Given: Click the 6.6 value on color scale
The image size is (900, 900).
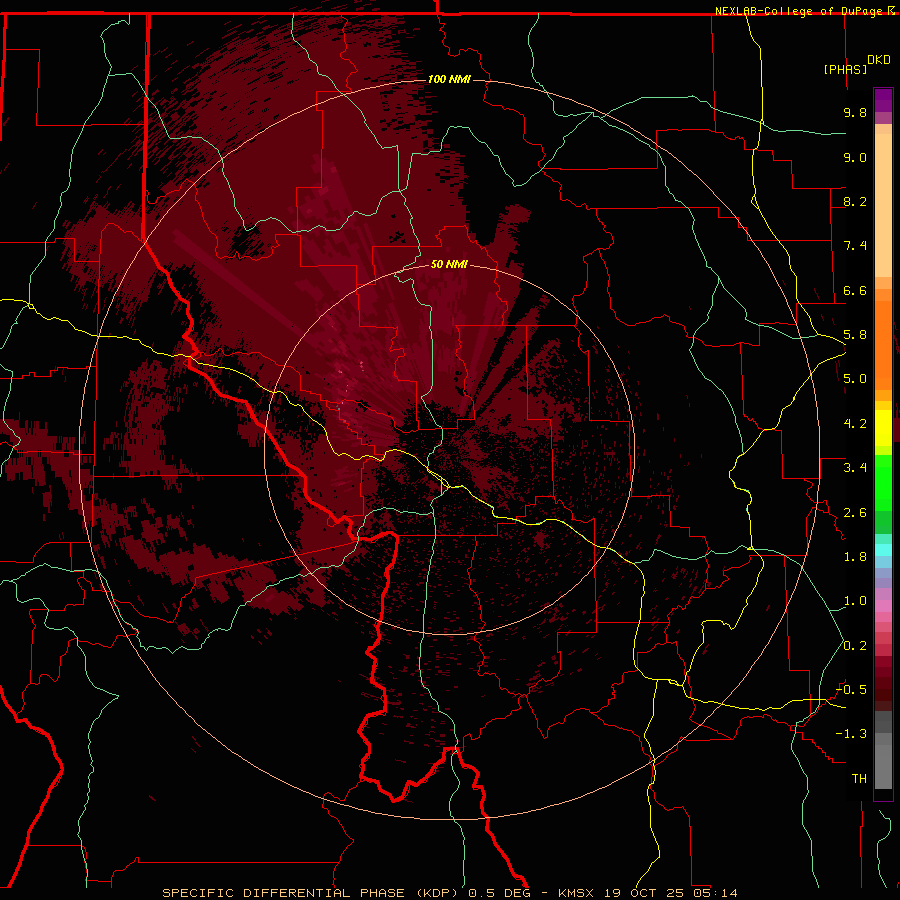Looking at the screenshot, I should tap(855, 290).
